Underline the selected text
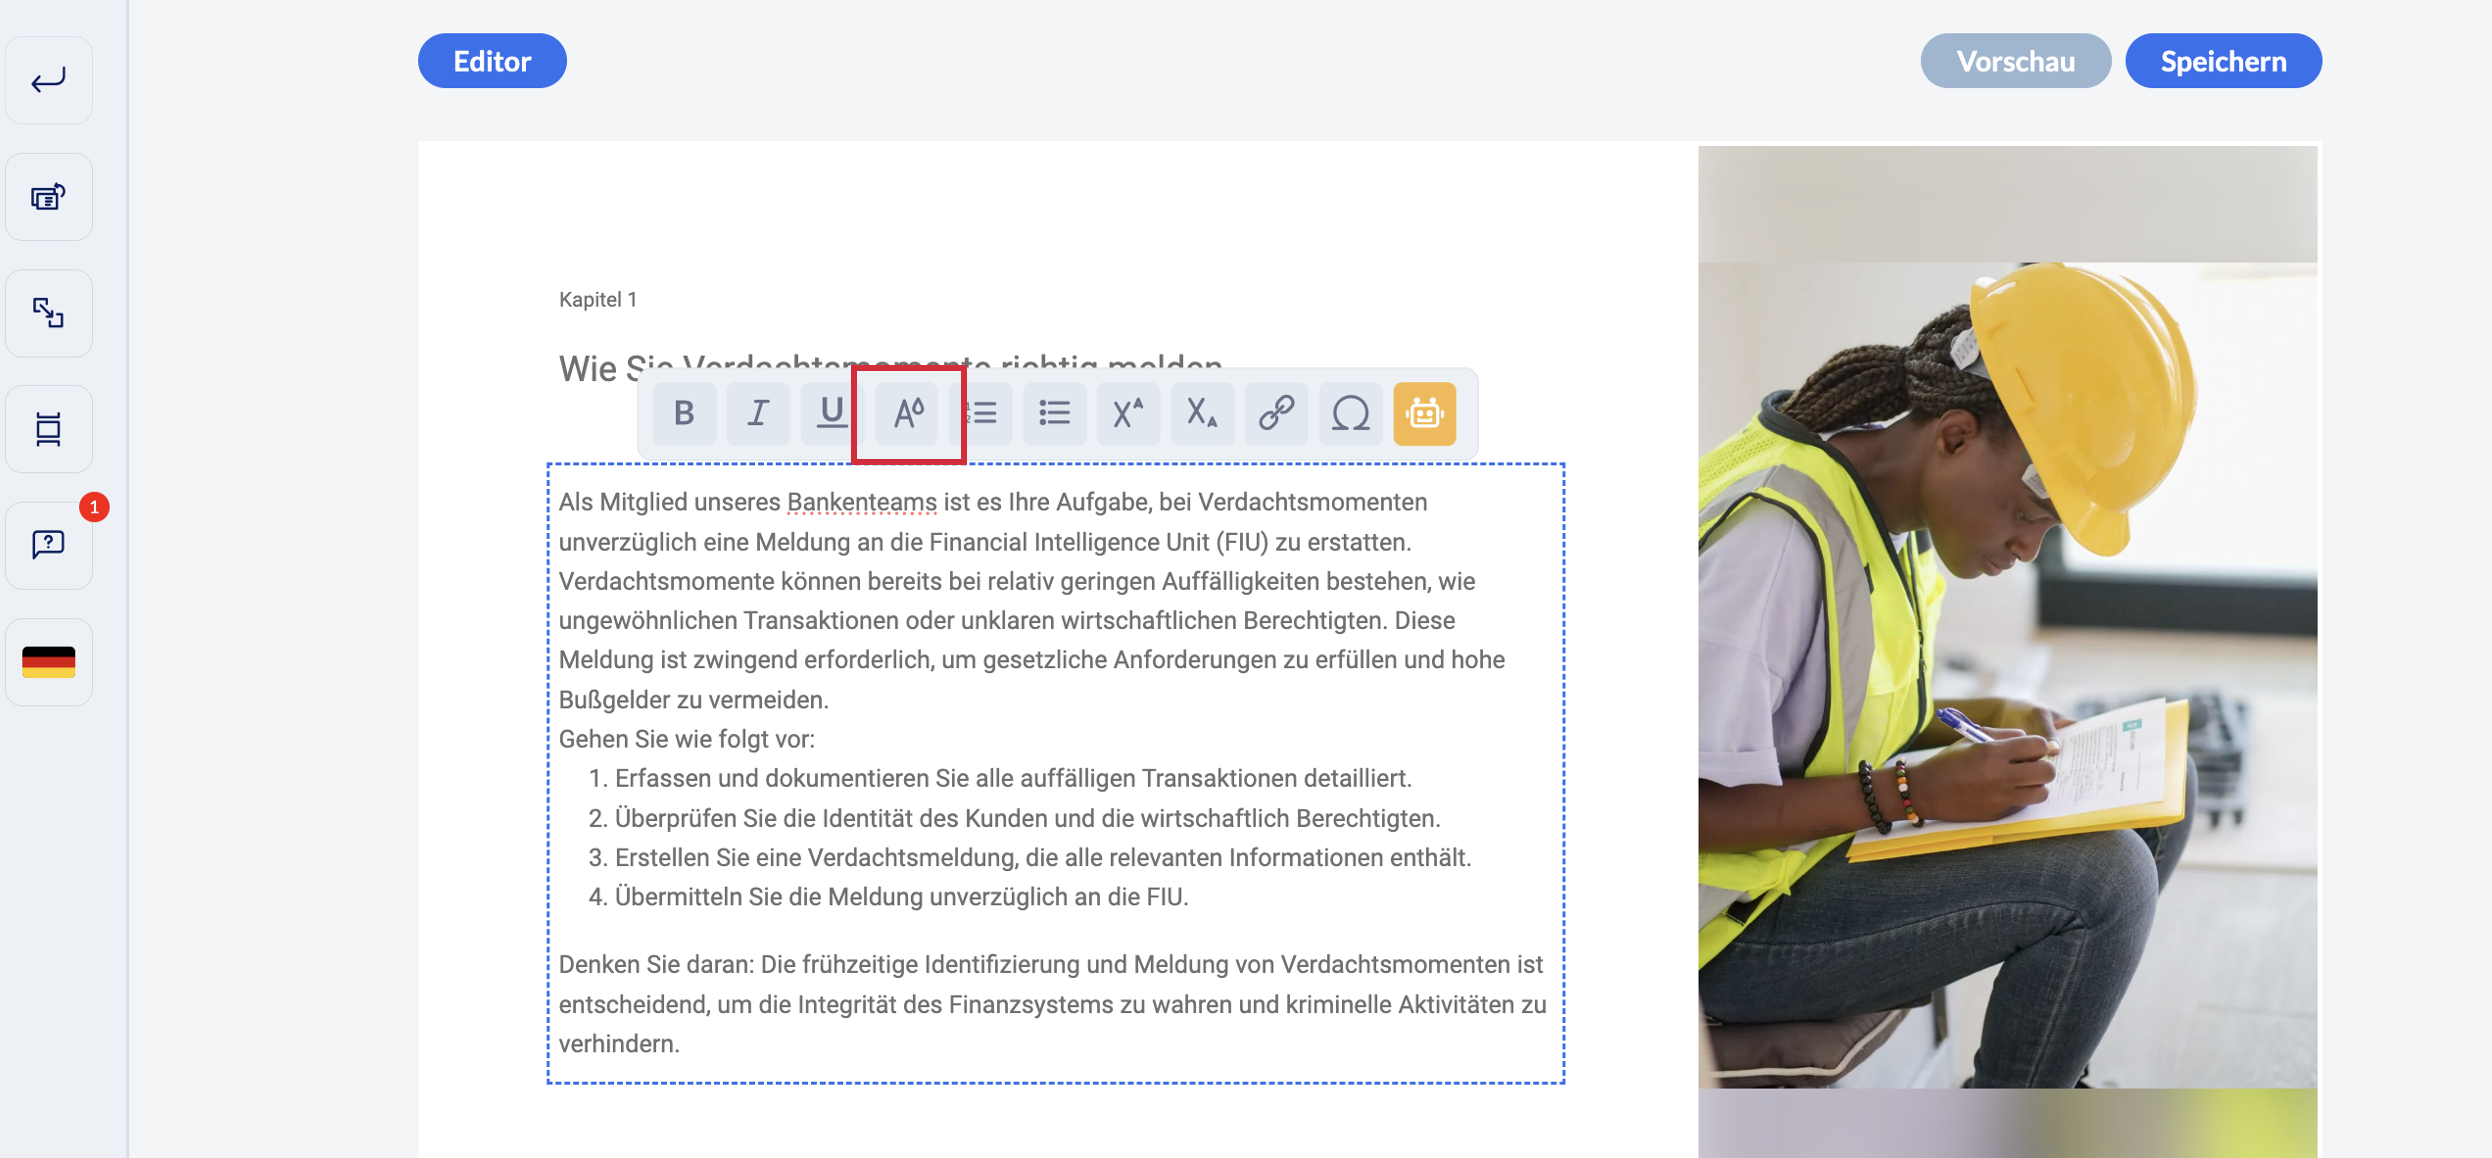 [830, 413]
